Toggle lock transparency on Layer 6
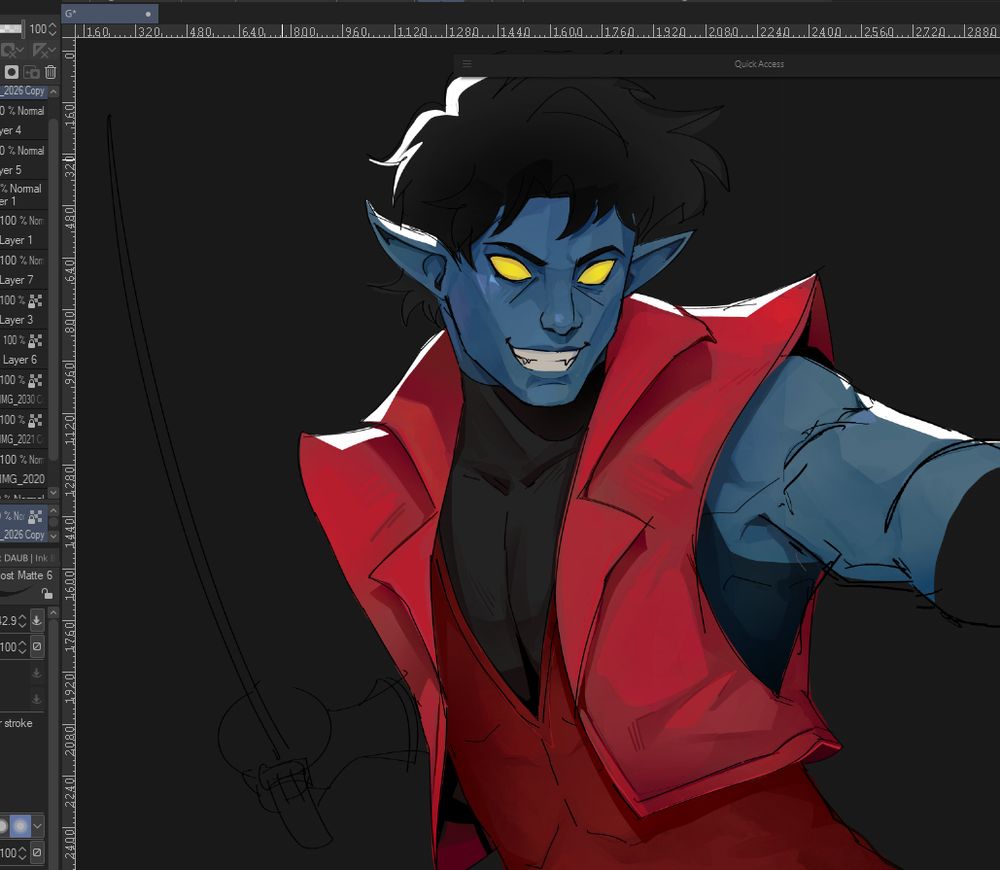The image size is (1000, 870). pyautogui.click(x=35, y=340)
